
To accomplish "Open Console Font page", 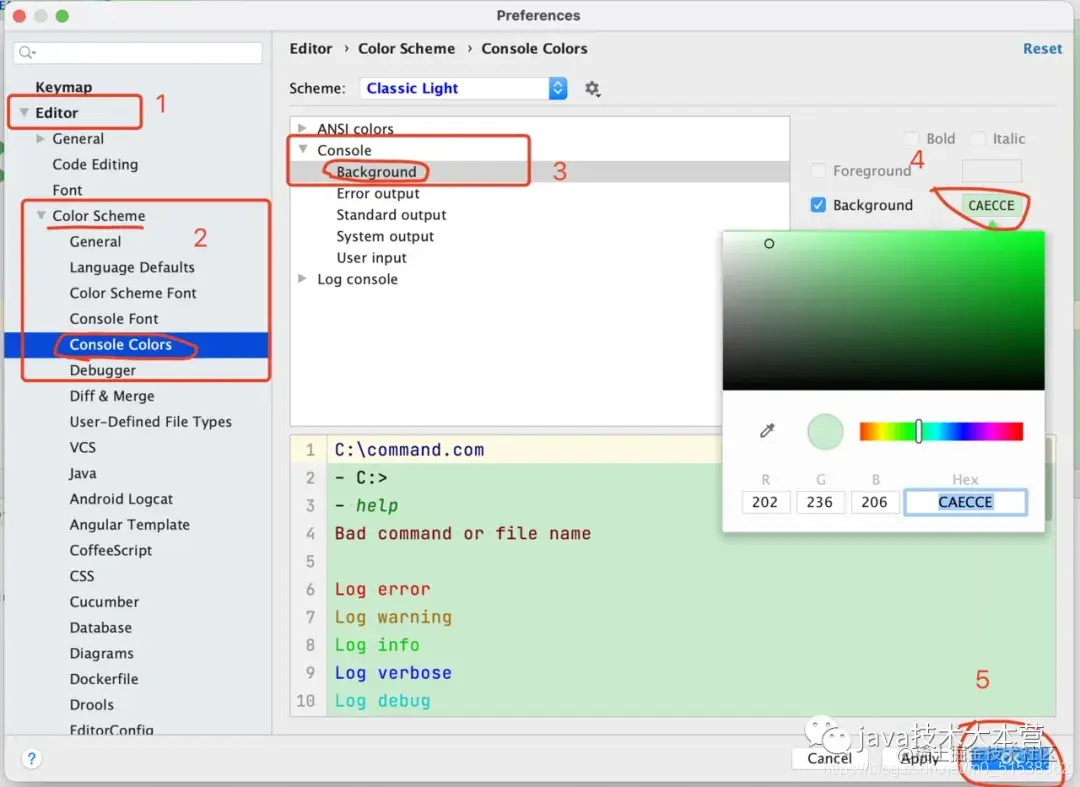I will 114,319.
